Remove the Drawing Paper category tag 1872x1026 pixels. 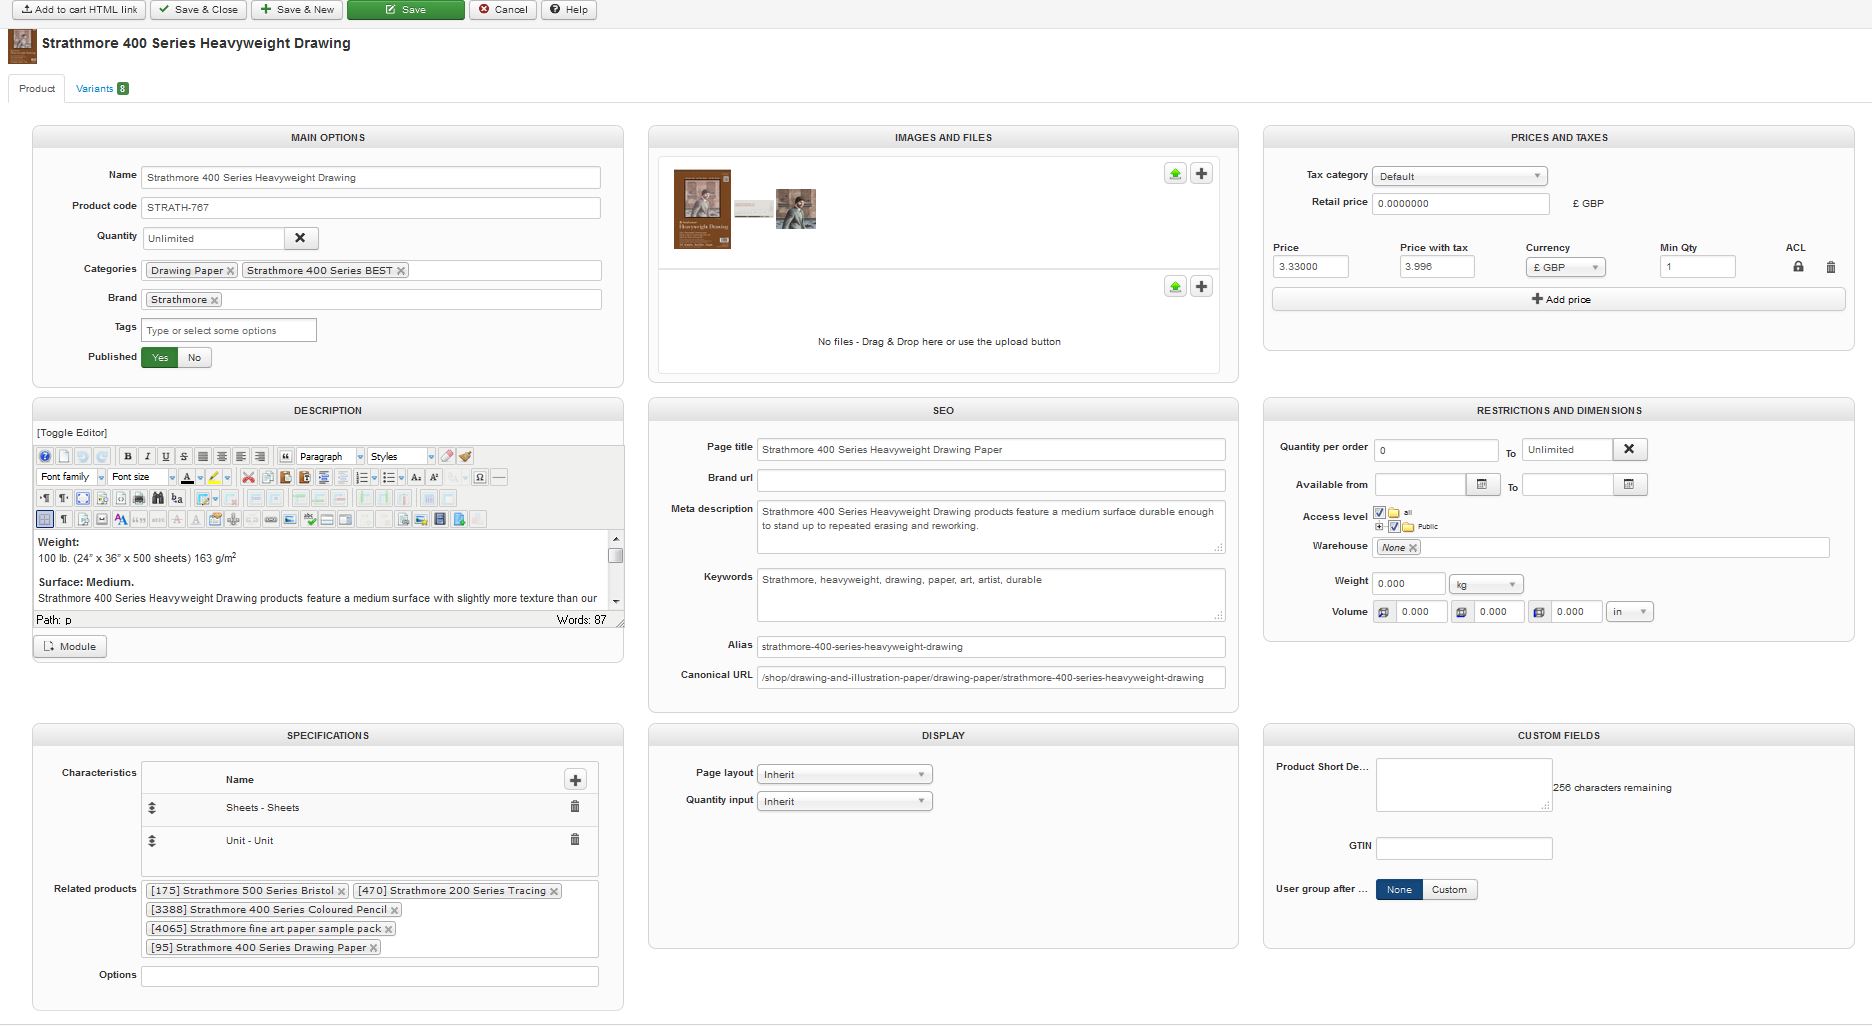coord(230,271)
